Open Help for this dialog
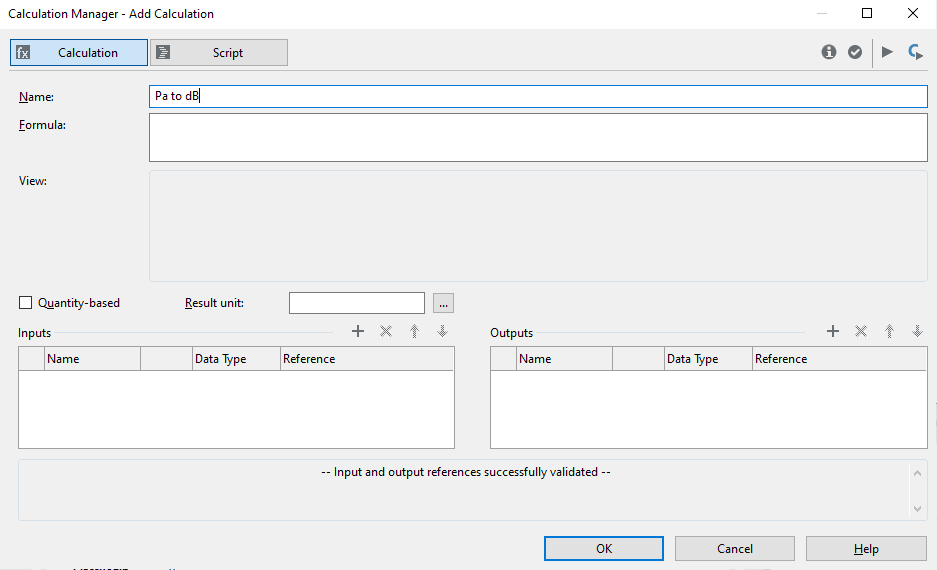Screen dimensions: 937x570 point(866,549)
